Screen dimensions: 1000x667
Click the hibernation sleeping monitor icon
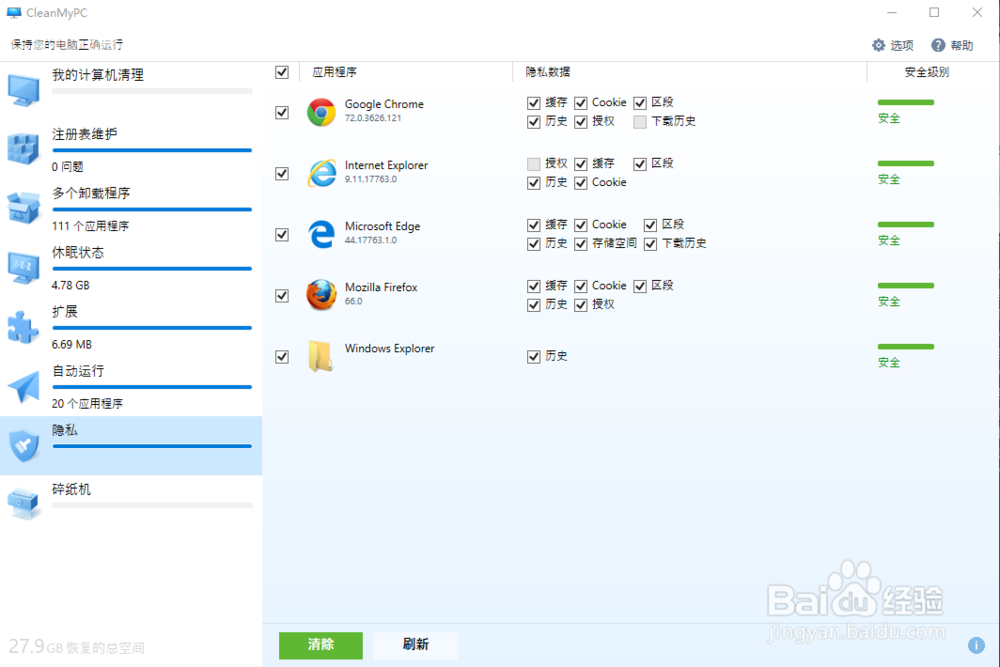point(24,267)
